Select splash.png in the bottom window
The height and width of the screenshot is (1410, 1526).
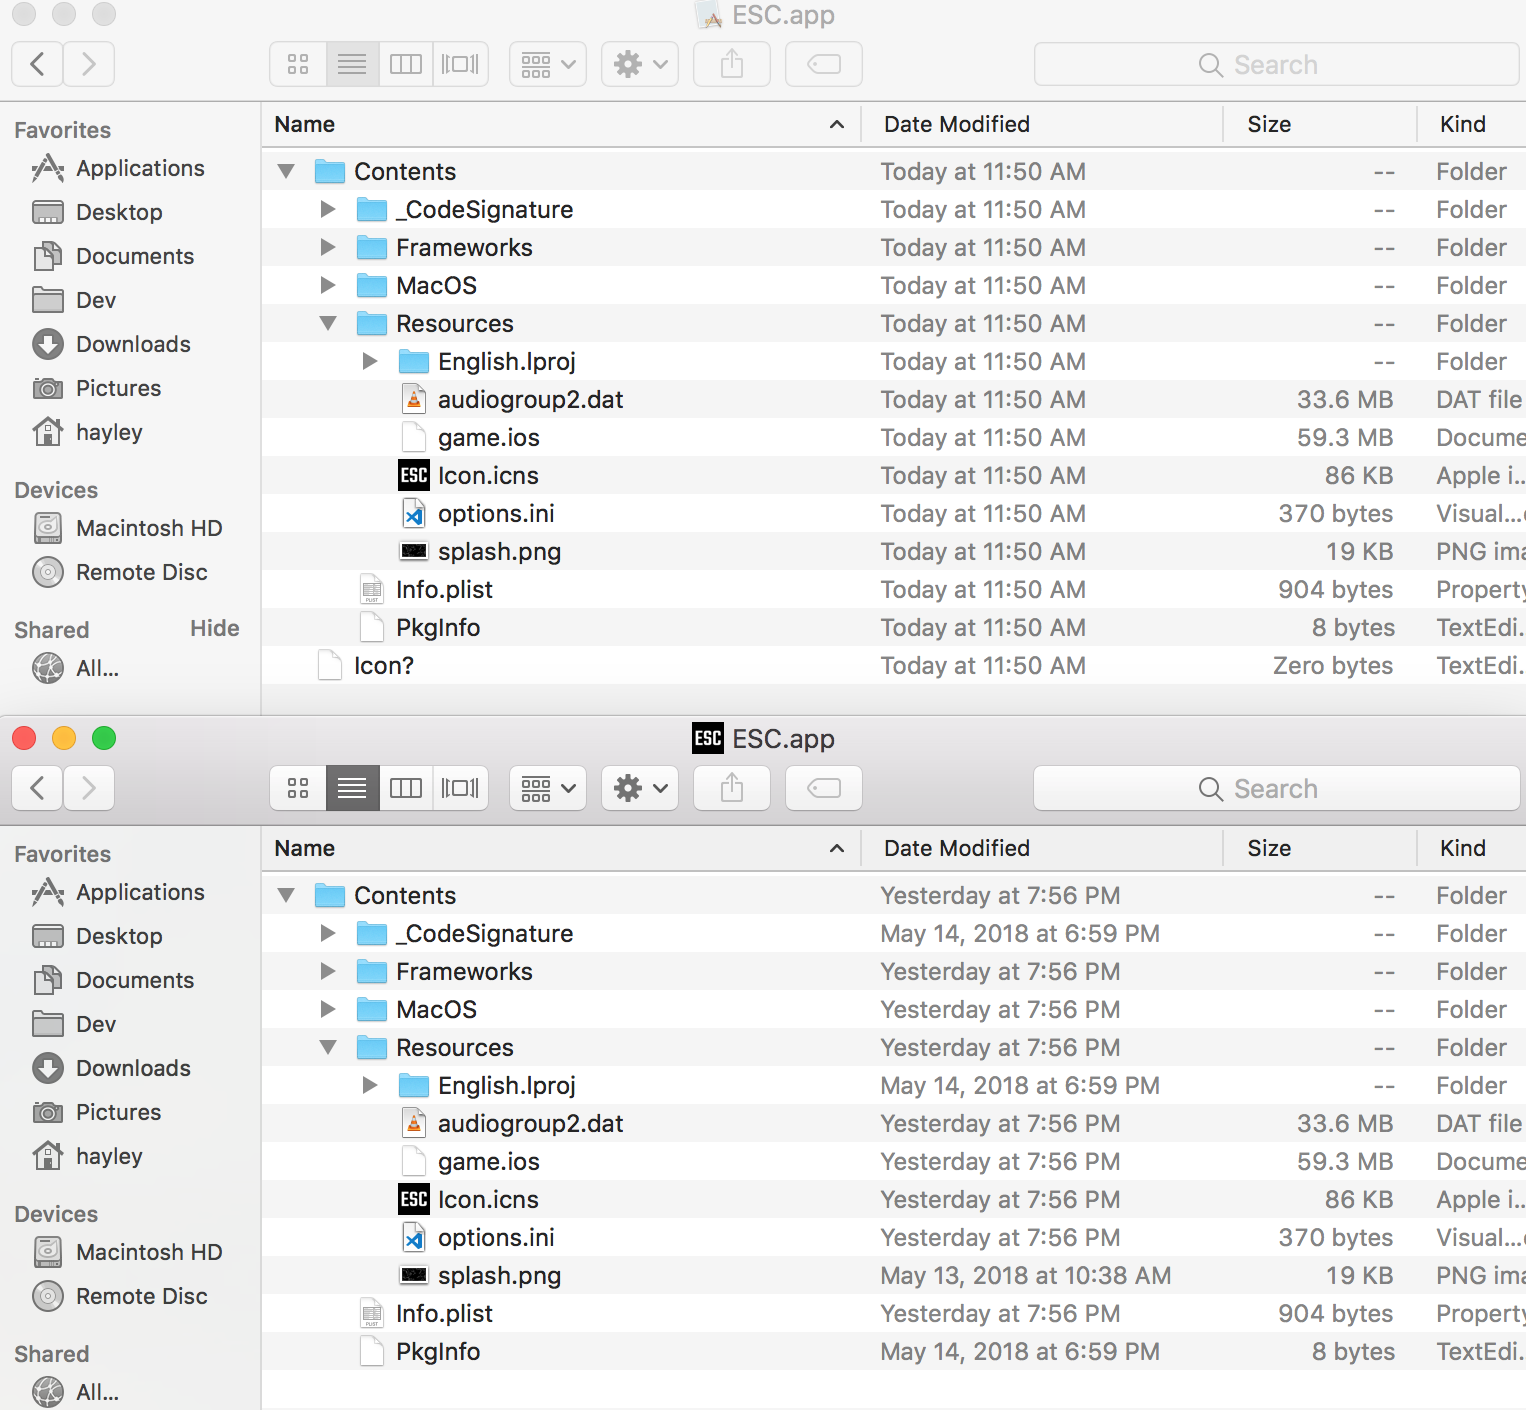click(499, 1275)
